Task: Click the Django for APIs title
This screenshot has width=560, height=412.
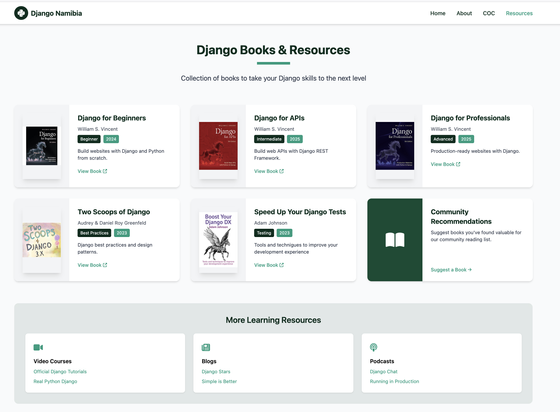Action: tap(279, 118)
